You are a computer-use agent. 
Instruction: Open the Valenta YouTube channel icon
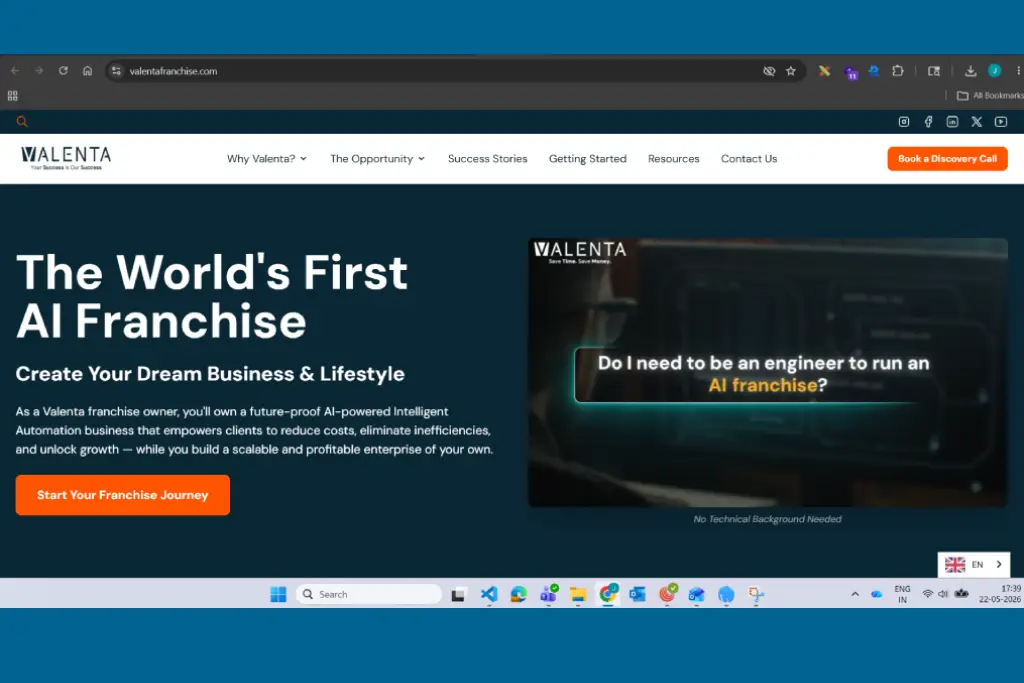[1000, 121]
